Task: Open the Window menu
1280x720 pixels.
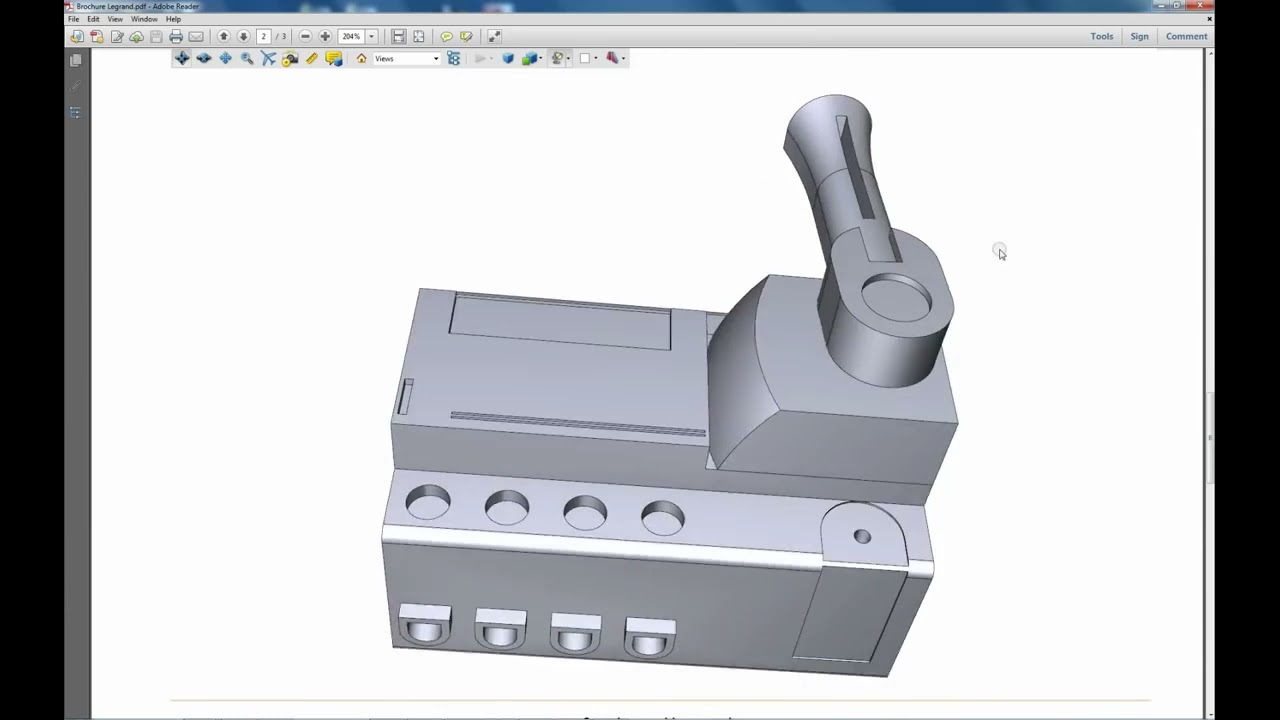Action: coord(144,19)
